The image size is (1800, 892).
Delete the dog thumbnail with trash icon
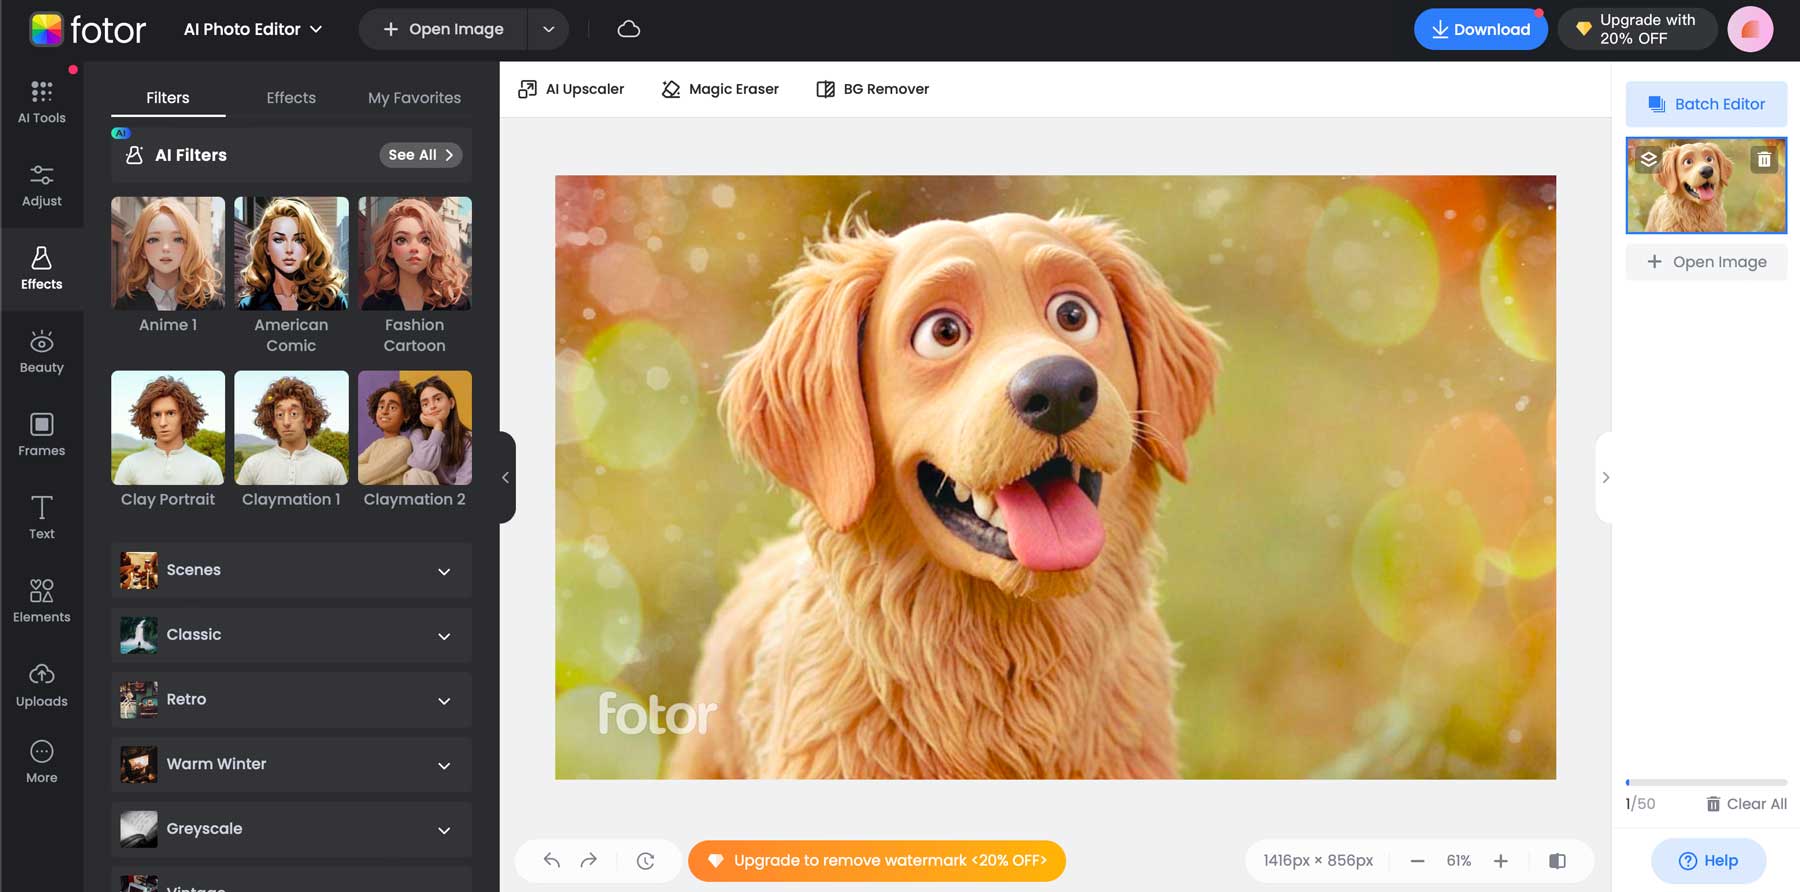[1764, 159]
